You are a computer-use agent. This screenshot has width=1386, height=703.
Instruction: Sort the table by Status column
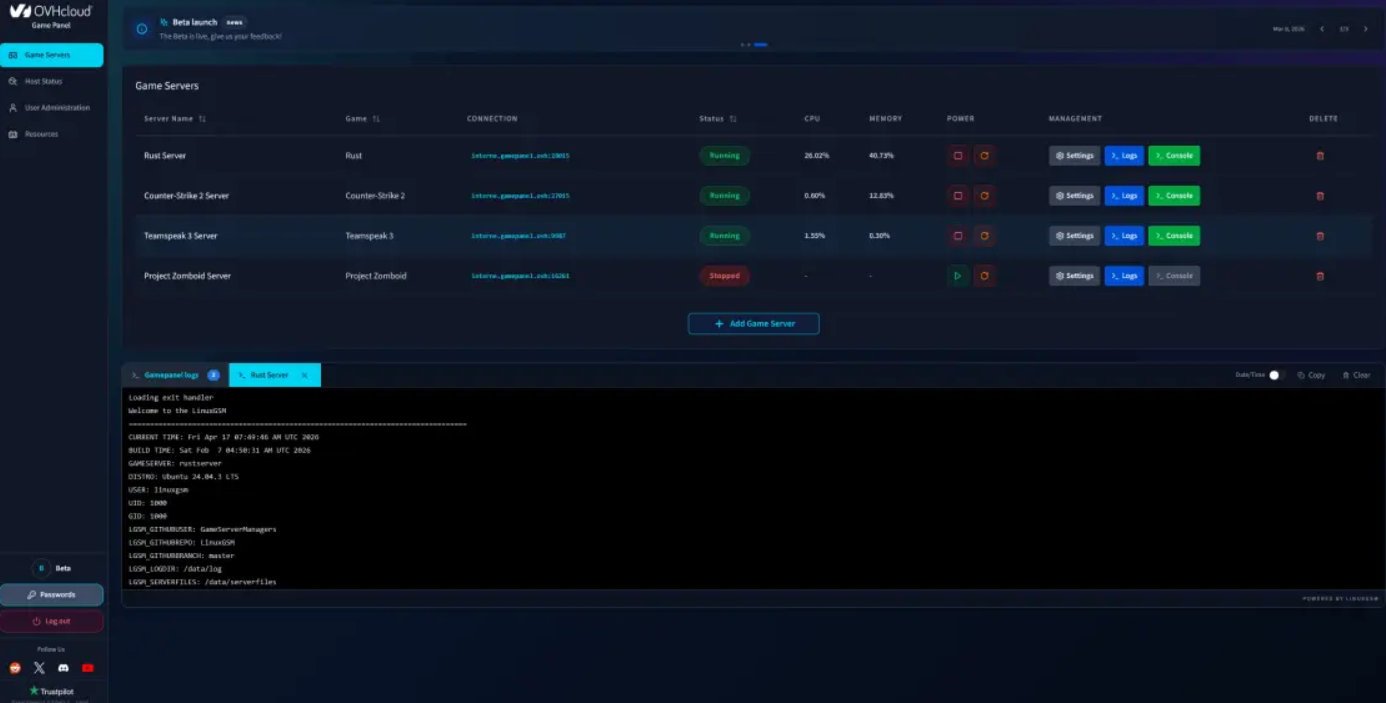[x=733, y=119]
